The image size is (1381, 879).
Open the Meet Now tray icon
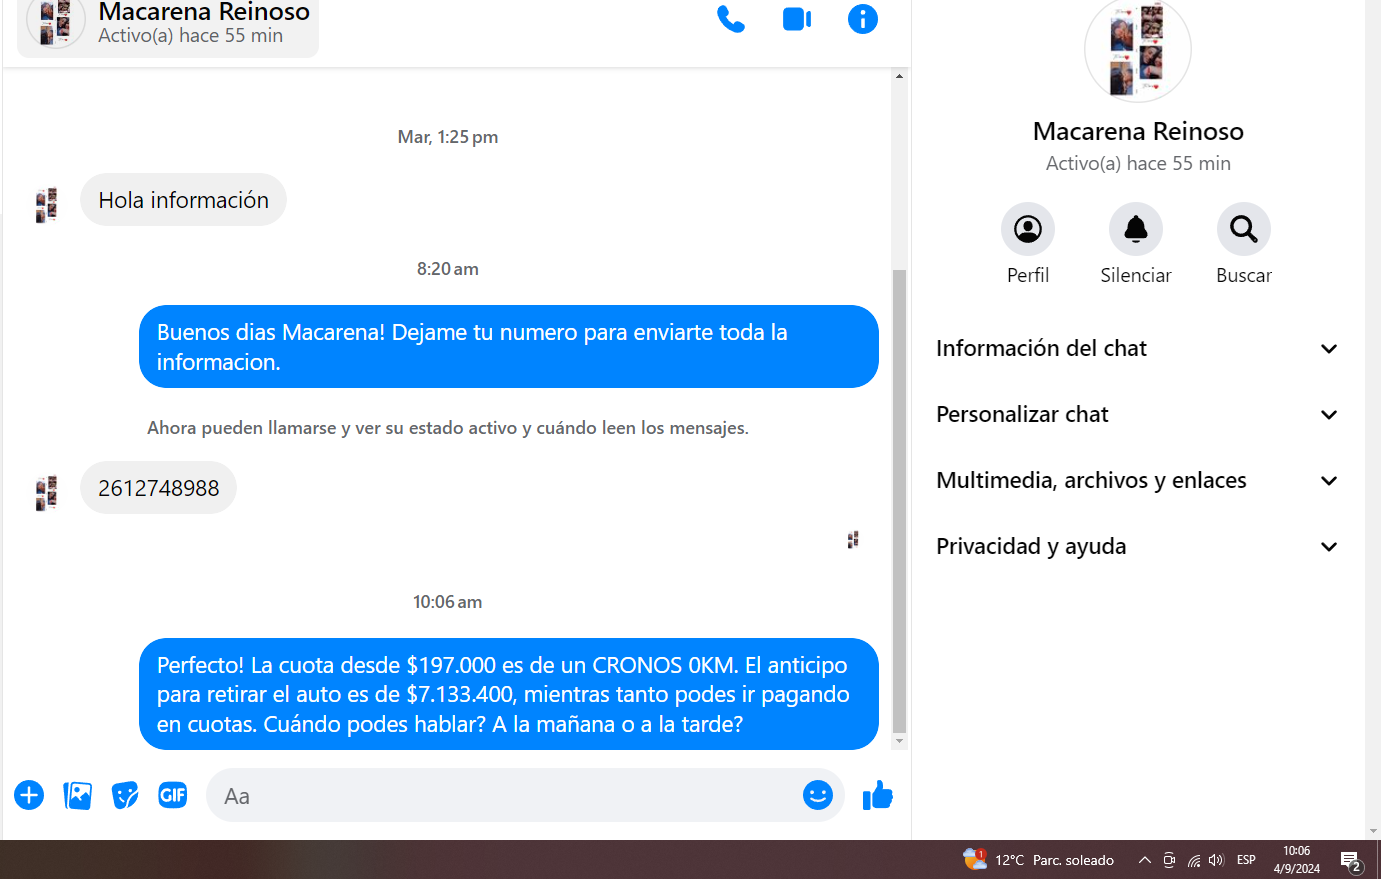[x=1169, y=860]
